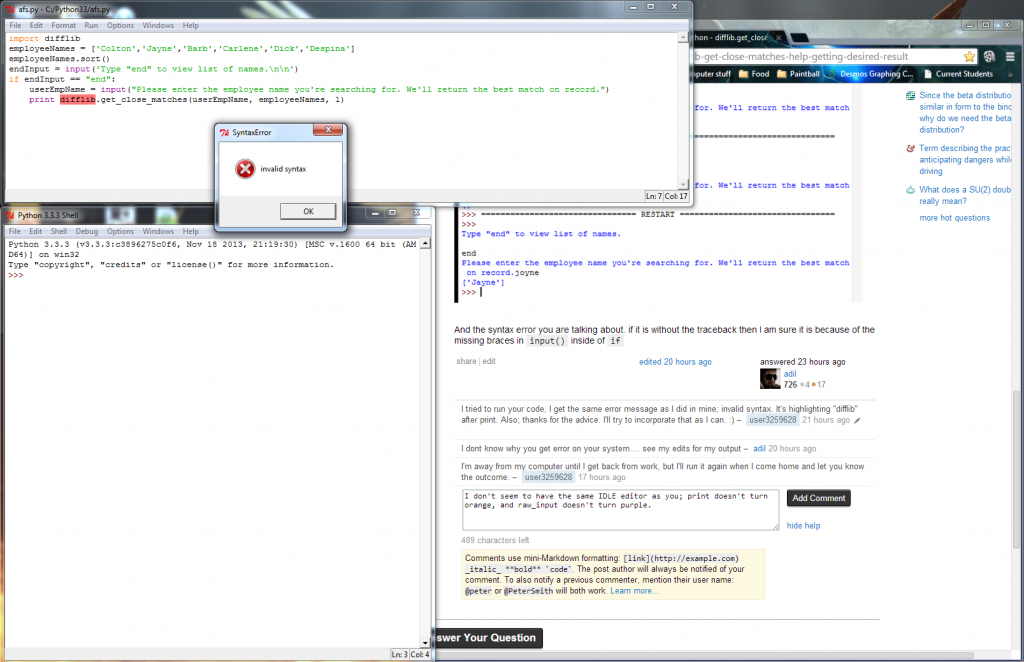The width and height of the screenshot is (1024, 662).
Task: Click the hide help link
Action: [803, 525]
